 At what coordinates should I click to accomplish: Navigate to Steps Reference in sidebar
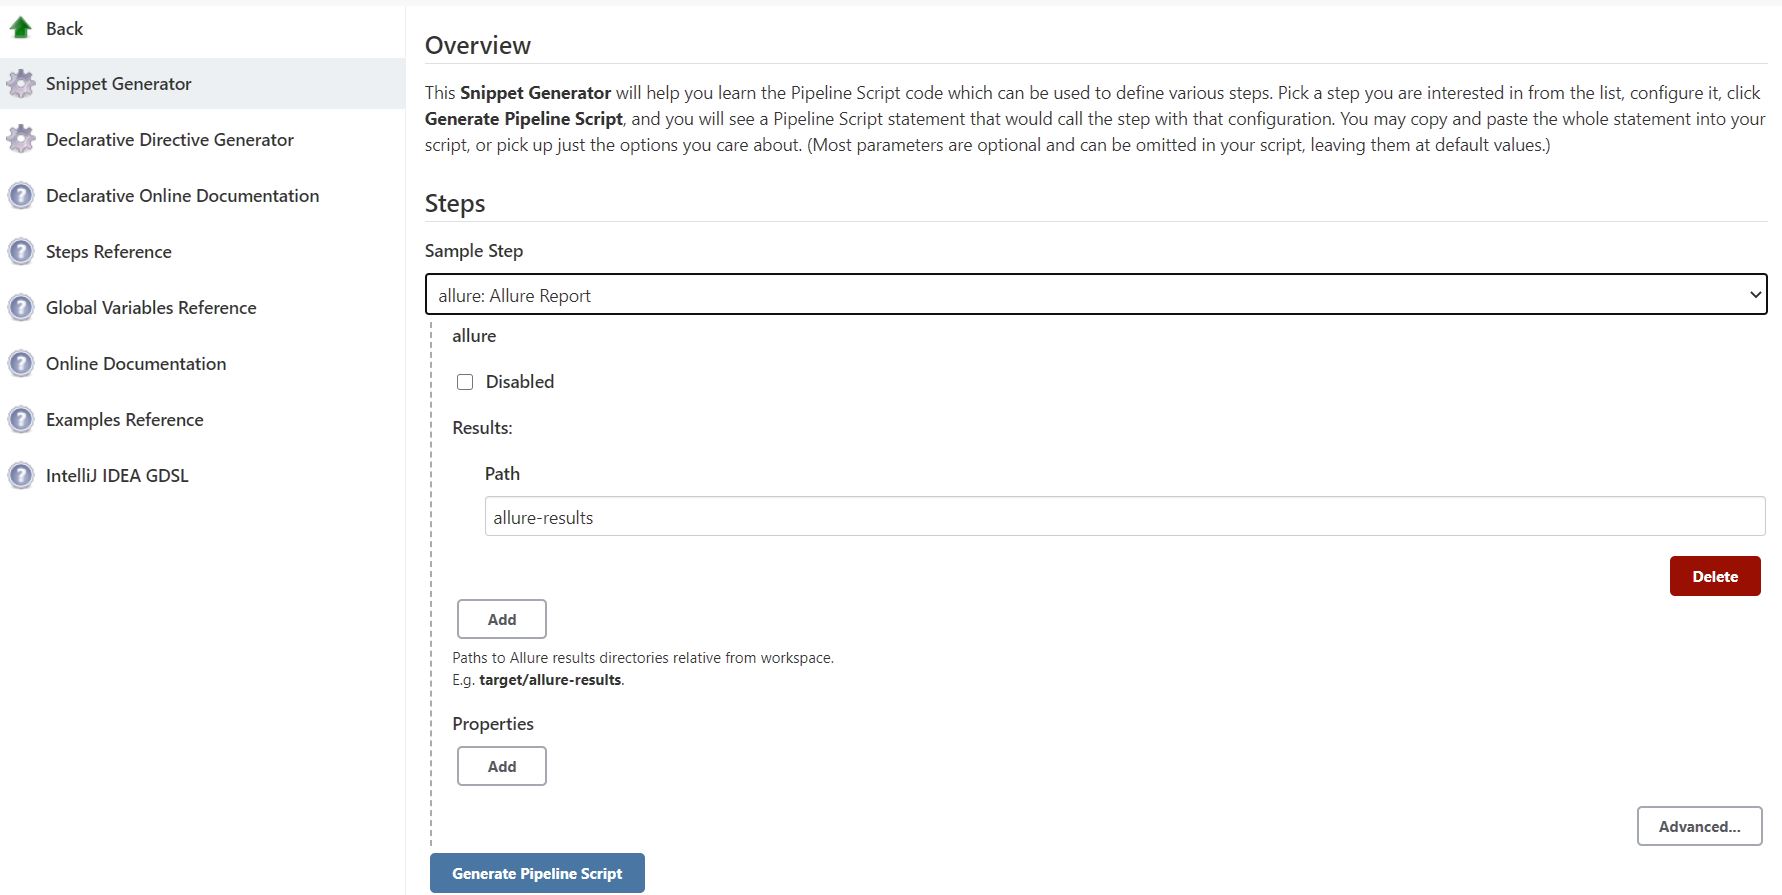click(107, 251)
